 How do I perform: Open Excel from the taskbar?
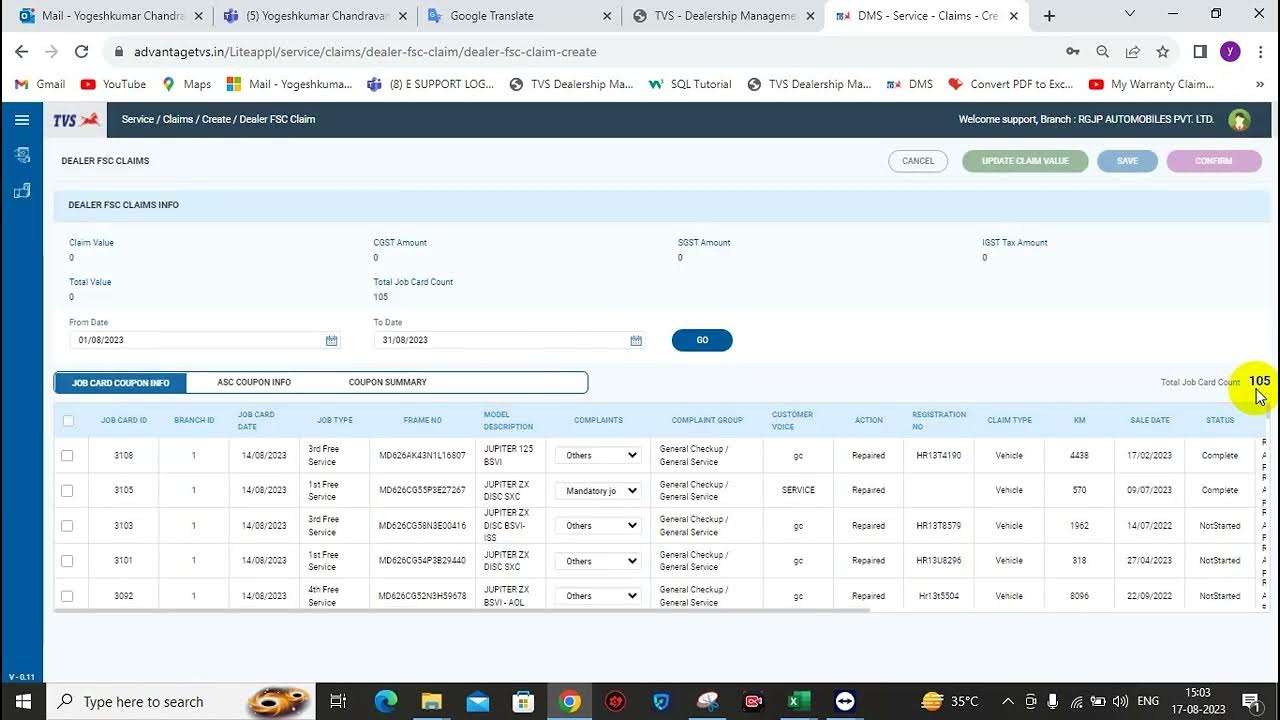(x=798, y=701)
